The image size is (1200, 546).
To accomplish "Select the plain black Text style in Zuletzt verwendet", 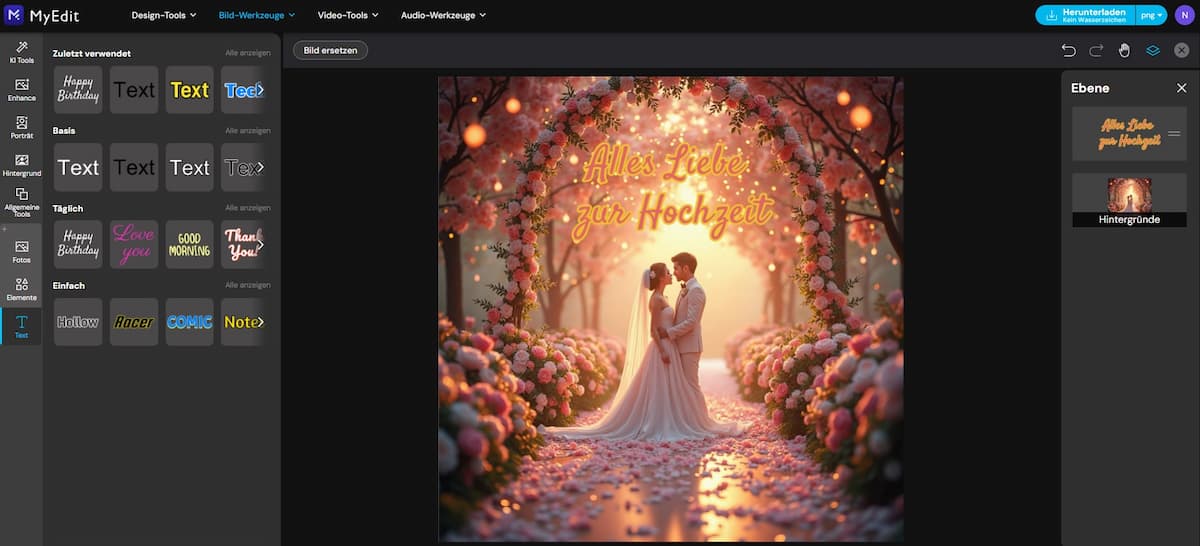I will [x=134, y=90].
